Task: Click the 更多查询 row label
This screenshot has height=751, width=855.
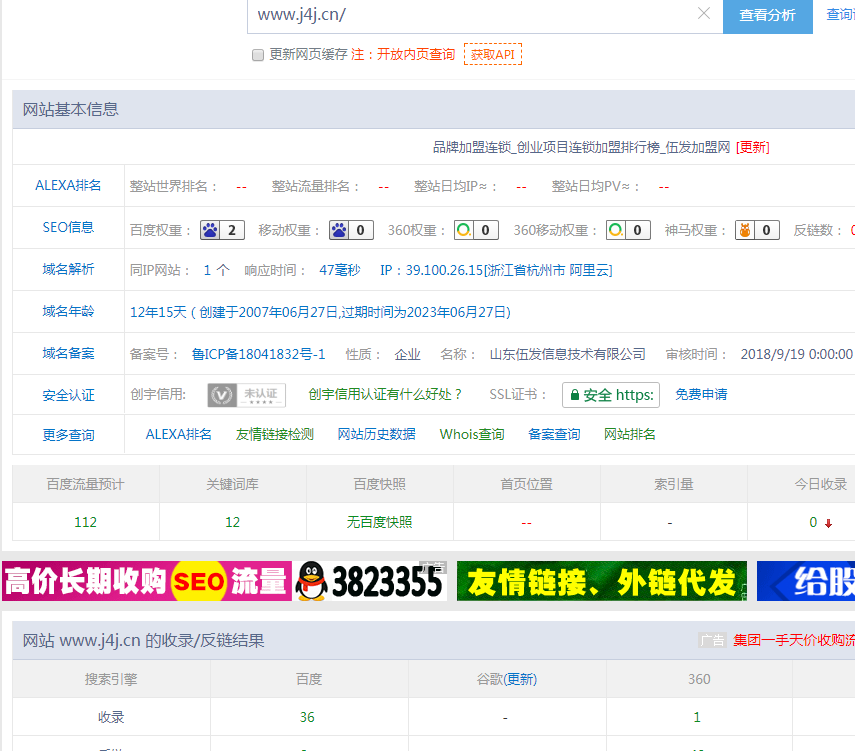Action: pyautogui.click(x=68, y=435)
